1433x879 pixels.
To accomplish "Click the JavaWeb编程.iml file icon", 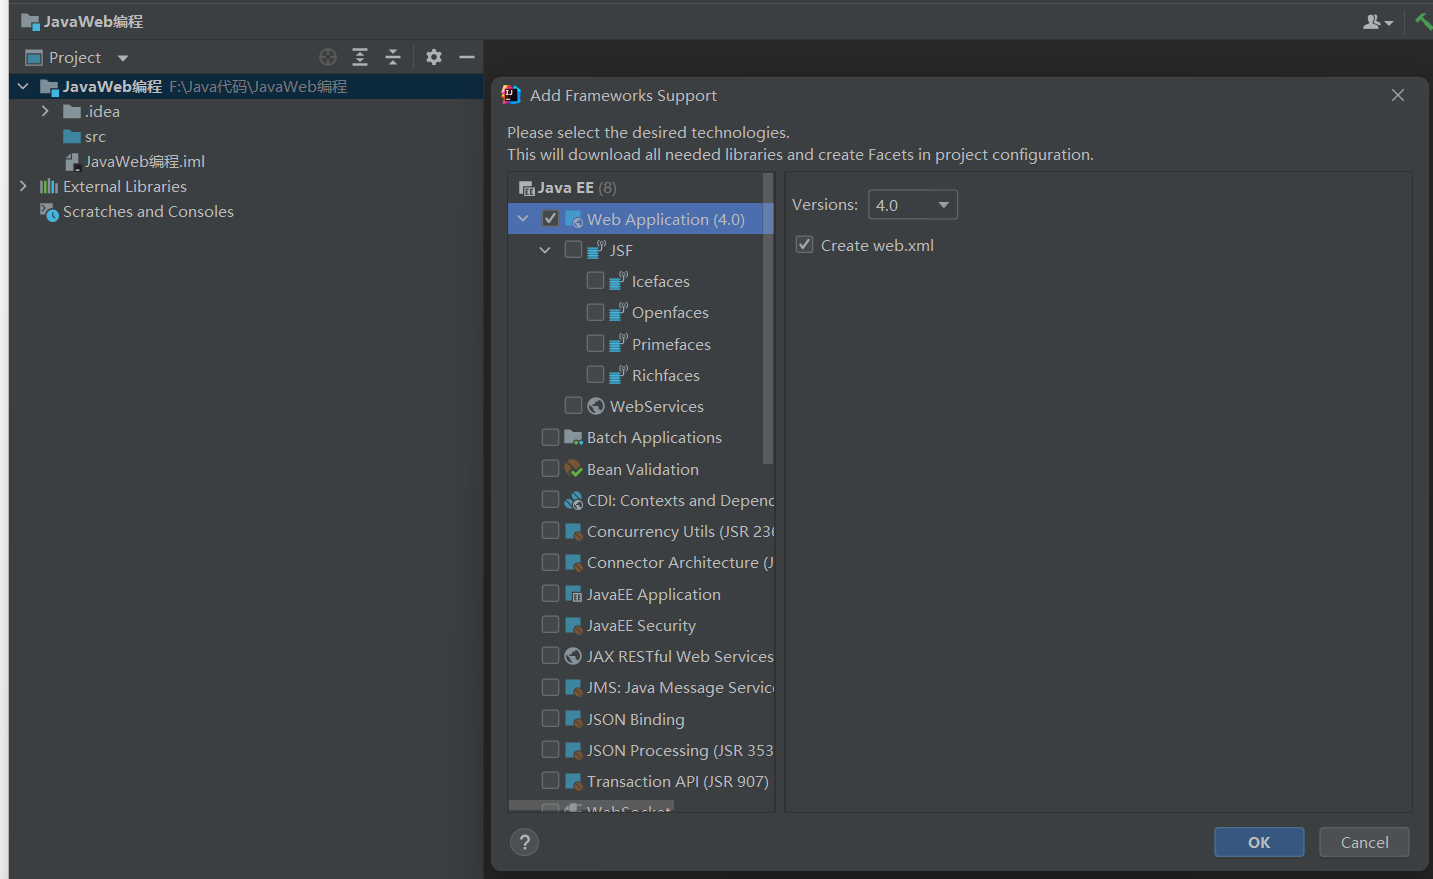I will (x=72, y=162).
